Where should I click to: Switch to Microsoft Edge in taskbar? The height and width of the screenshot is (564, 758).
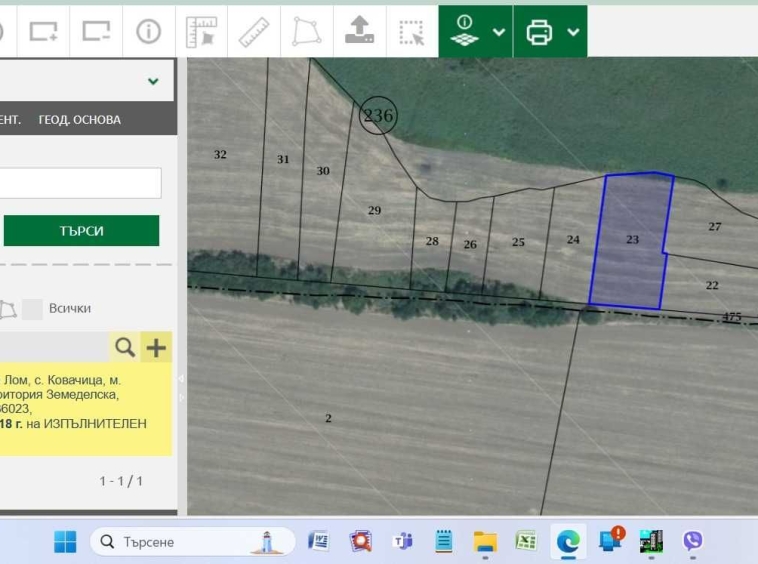coord(568,541)
